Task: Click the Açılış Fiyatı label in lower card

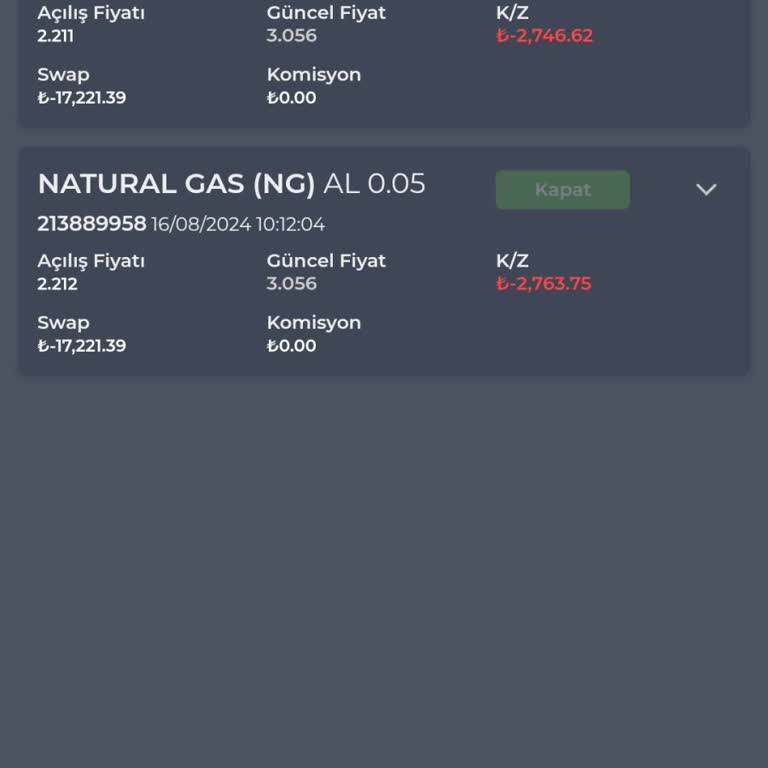Action: click(x=91, y=261)
